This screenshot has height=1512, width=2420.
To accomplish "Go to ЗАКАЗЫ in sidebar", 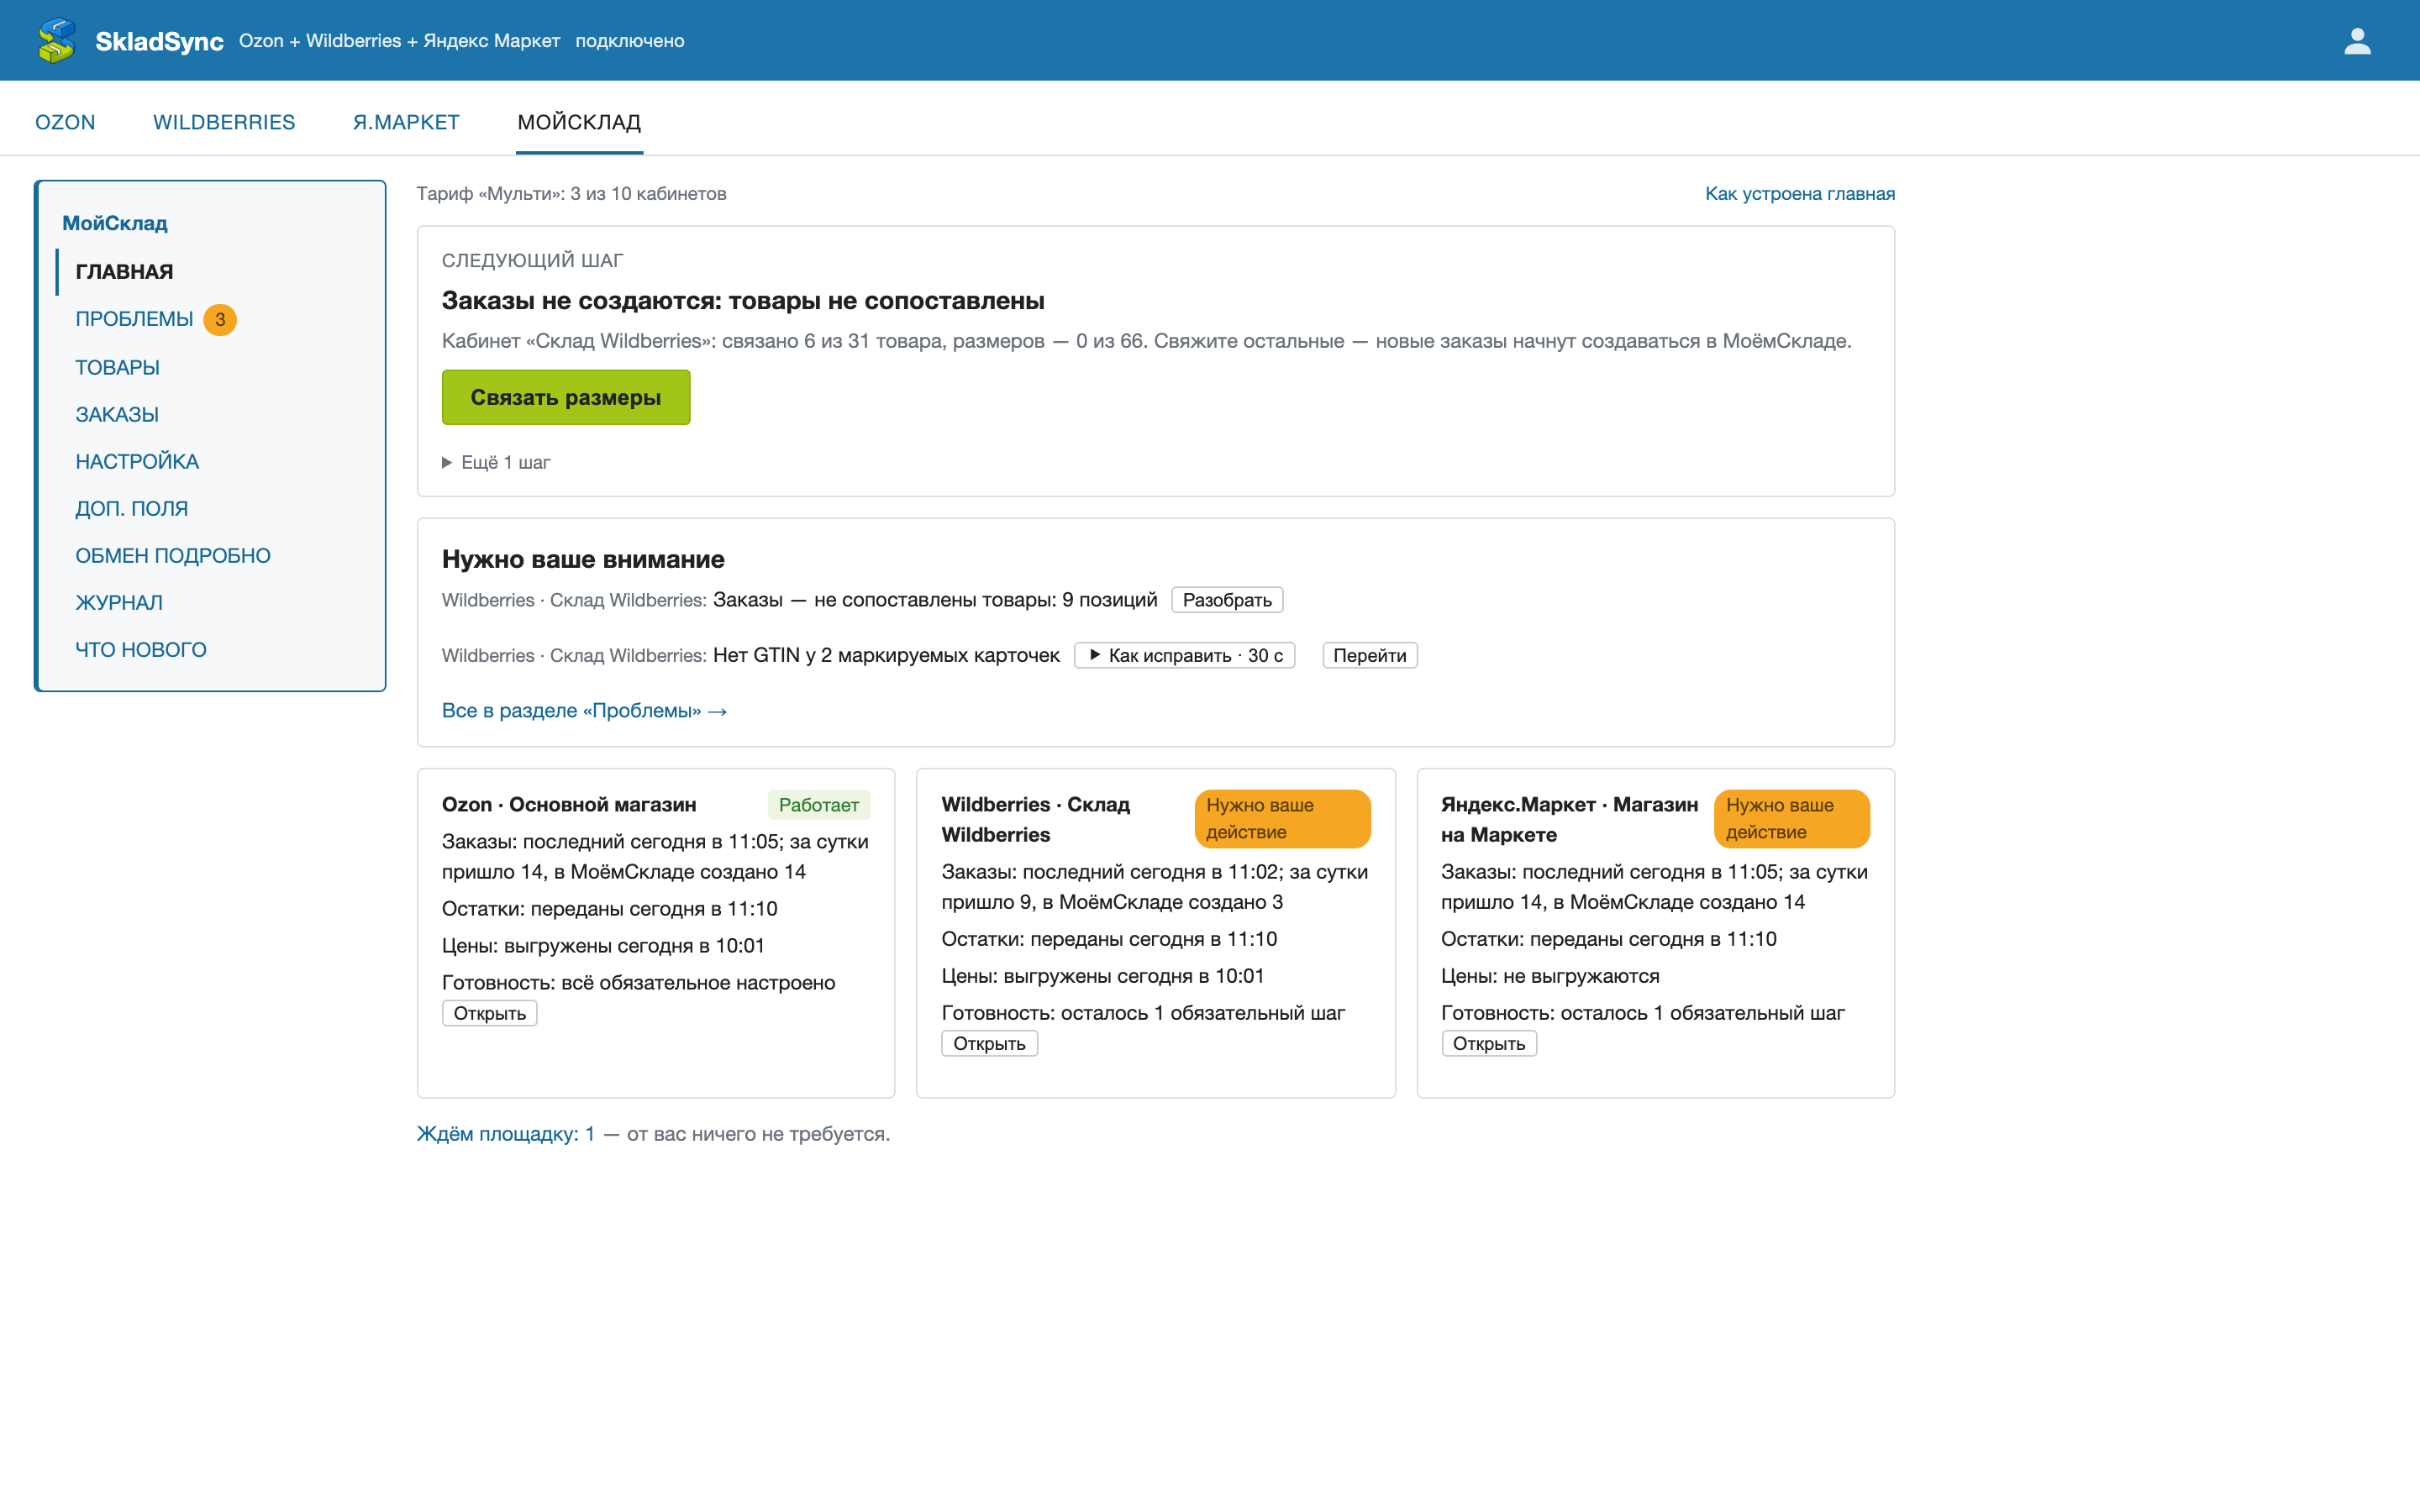I will [x=117, y=414].
